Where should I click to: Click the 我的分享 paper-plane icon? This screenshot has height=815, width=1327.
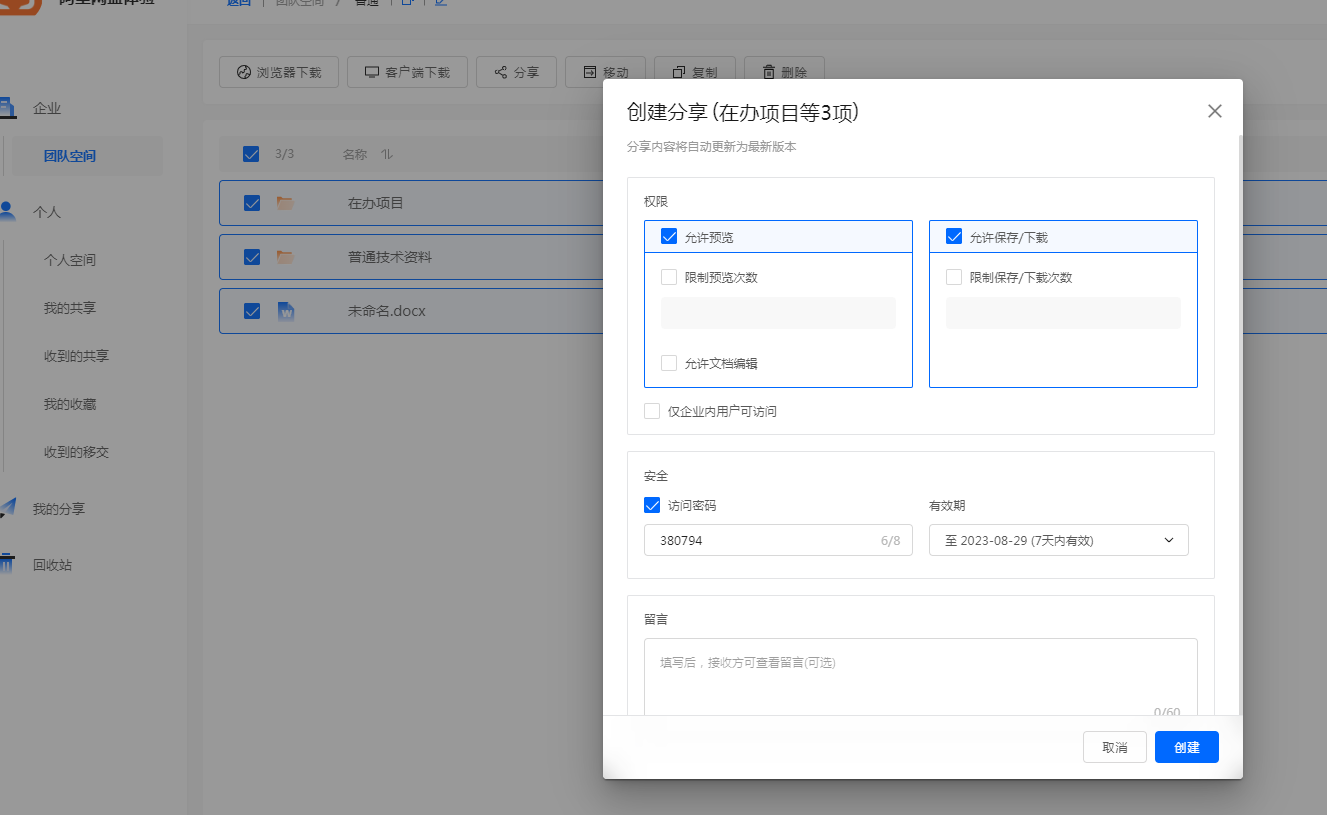(x=8, y=508)
